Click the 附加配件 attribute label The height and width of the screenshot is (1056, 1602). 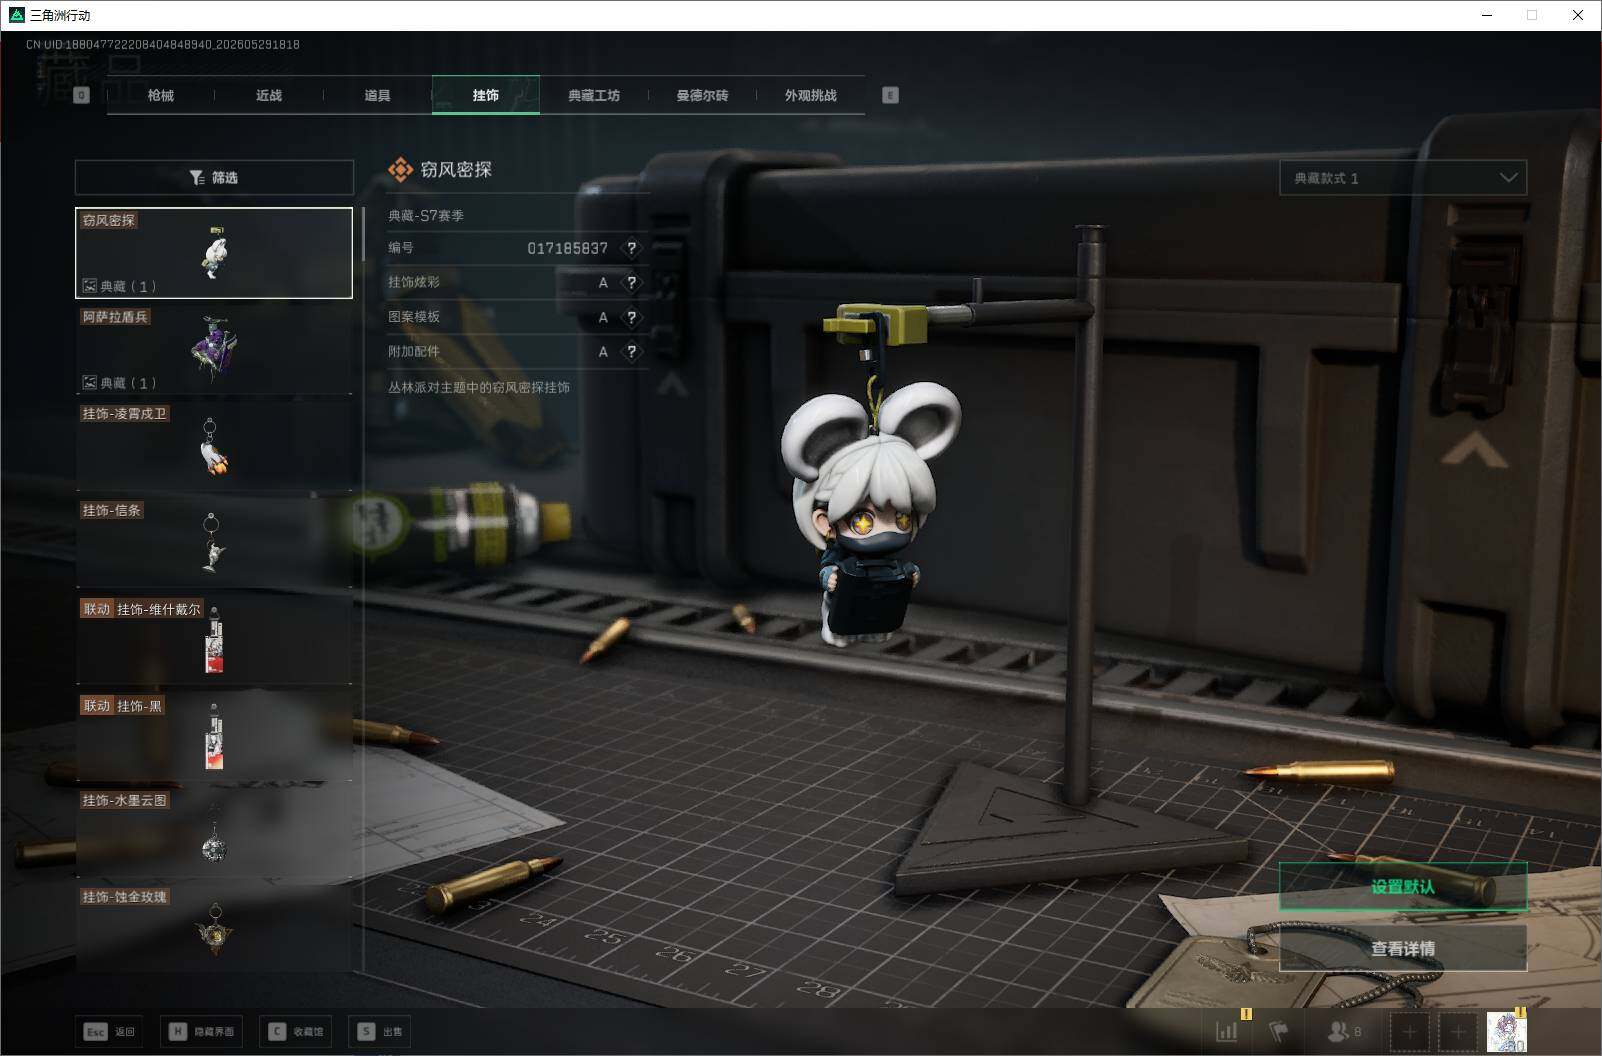pyautogui.click(x=414, y=351)
